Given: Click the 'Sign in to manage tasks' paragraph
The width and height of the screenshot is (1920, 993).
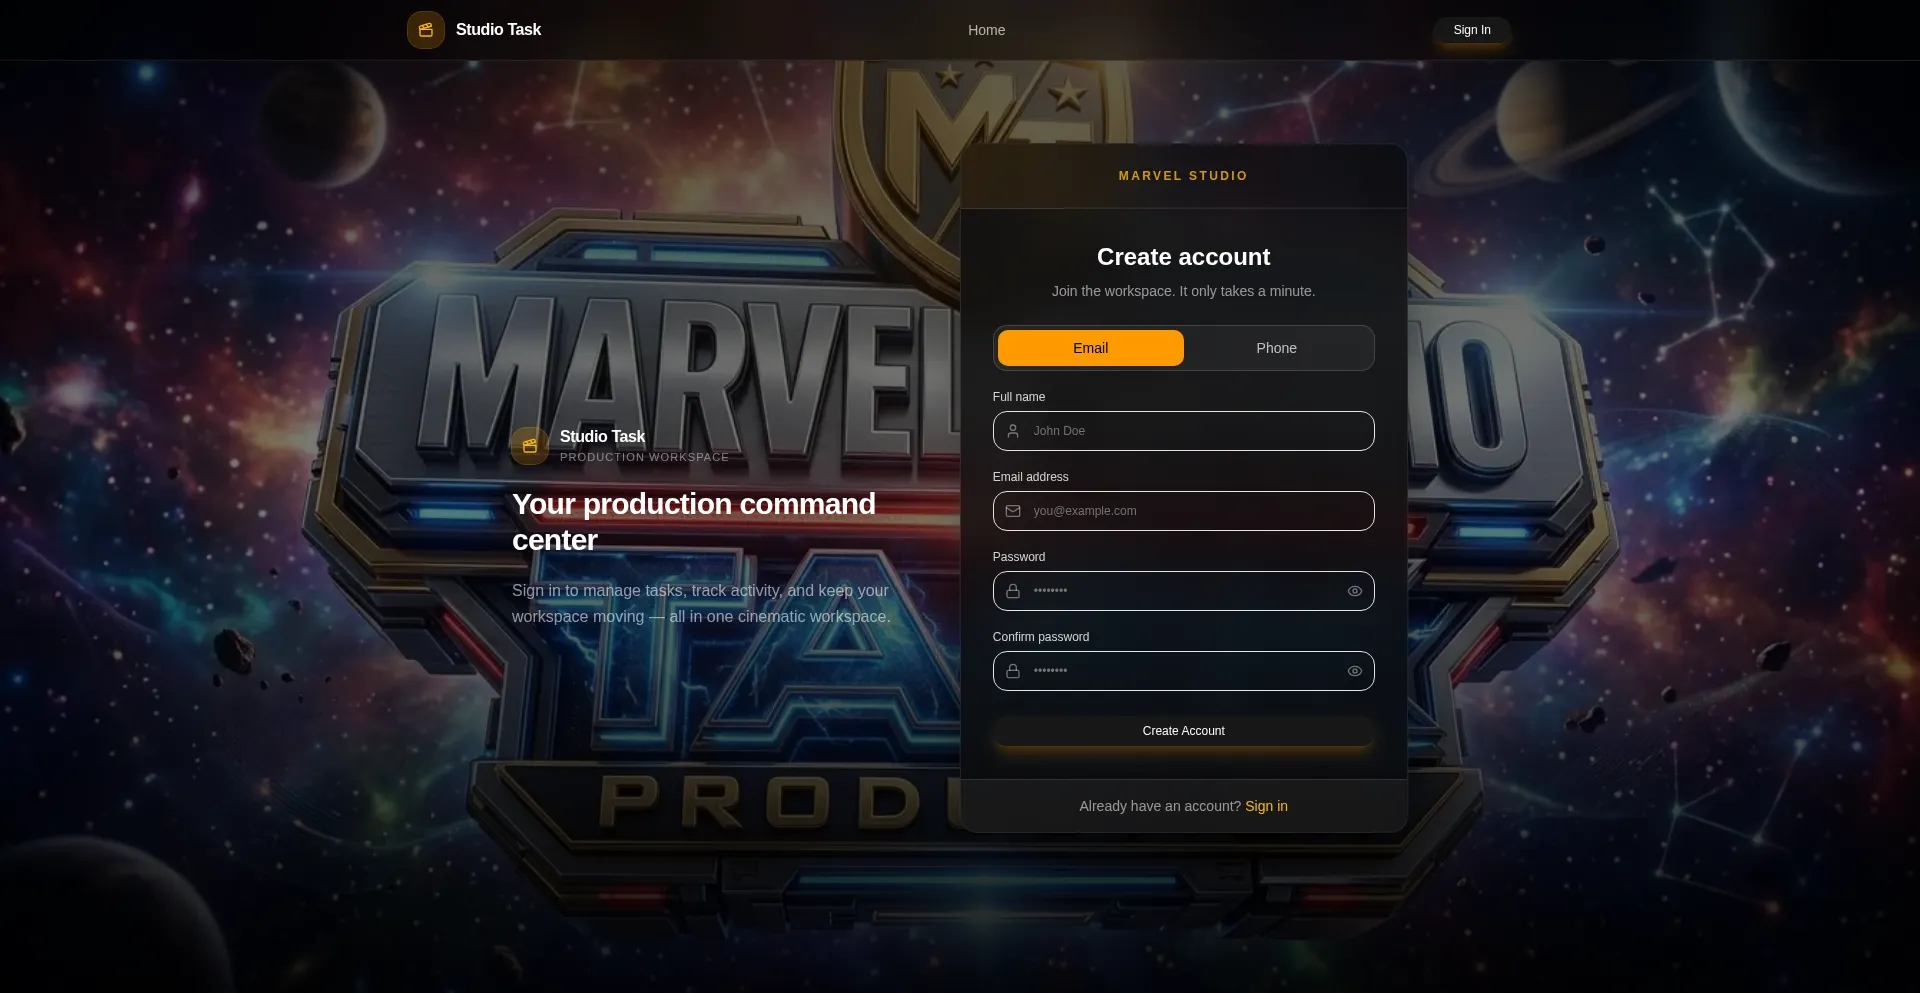Looking at the screenshot, I should pyautogui.click(x=701, y=604).
